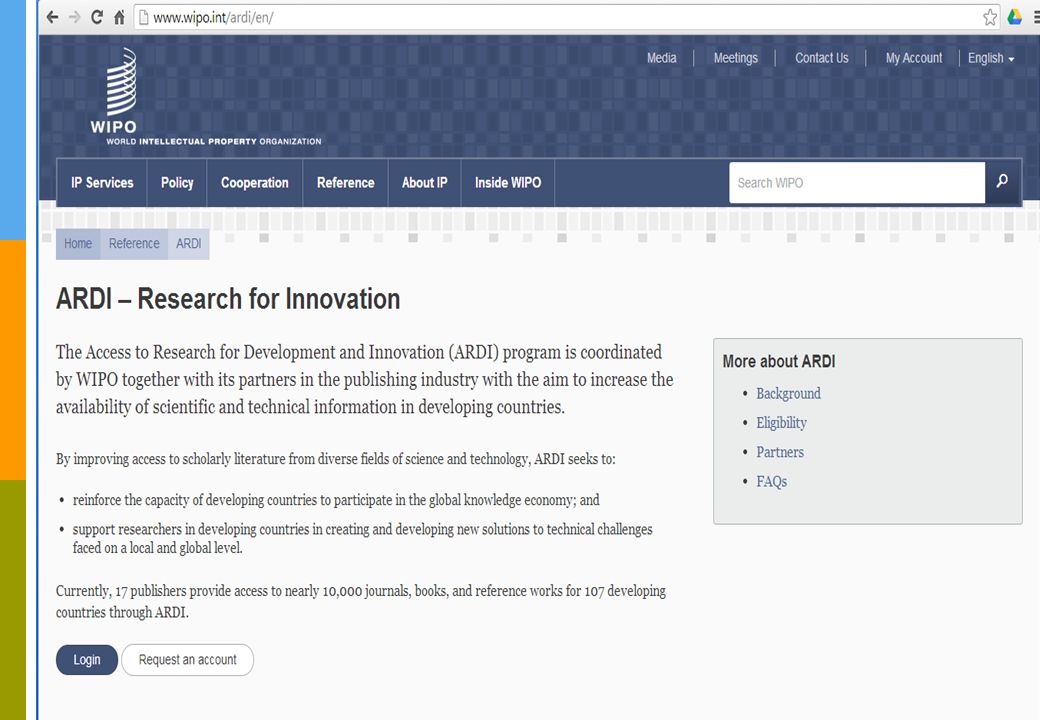Open the Background link
Image resolution: width=1040 pixels, height=720 pixels.
click(x=788, y=394)
